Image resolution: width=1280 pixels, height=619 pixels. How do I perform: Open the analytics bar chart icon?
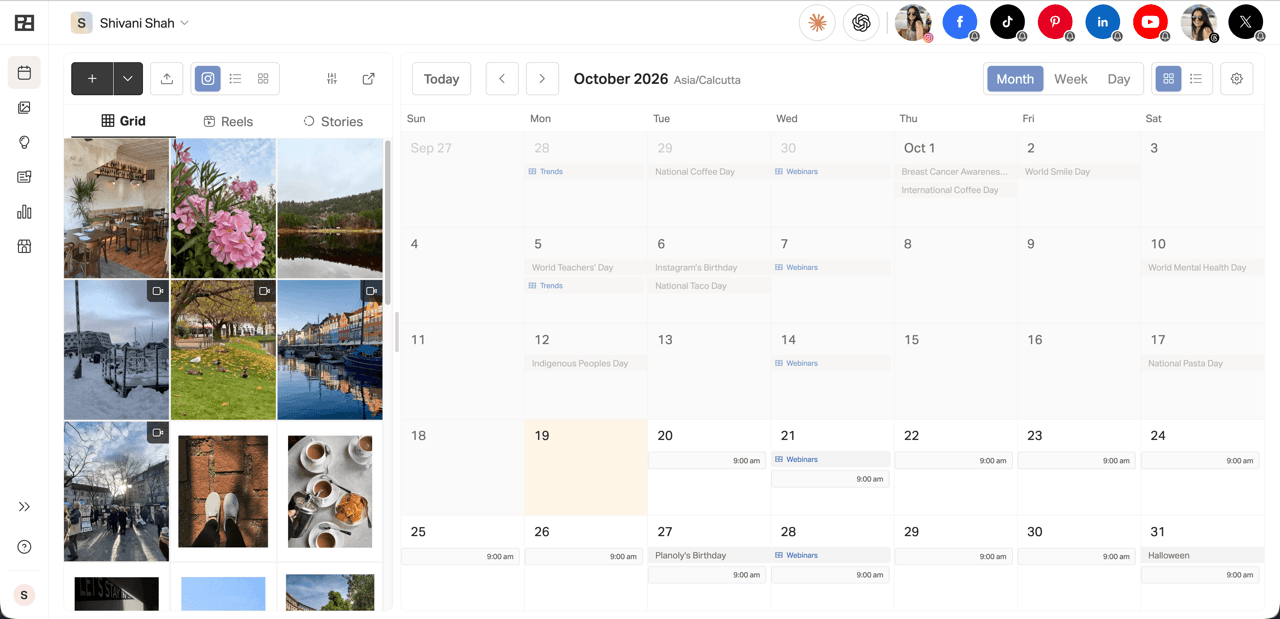(x=24, y=212)
